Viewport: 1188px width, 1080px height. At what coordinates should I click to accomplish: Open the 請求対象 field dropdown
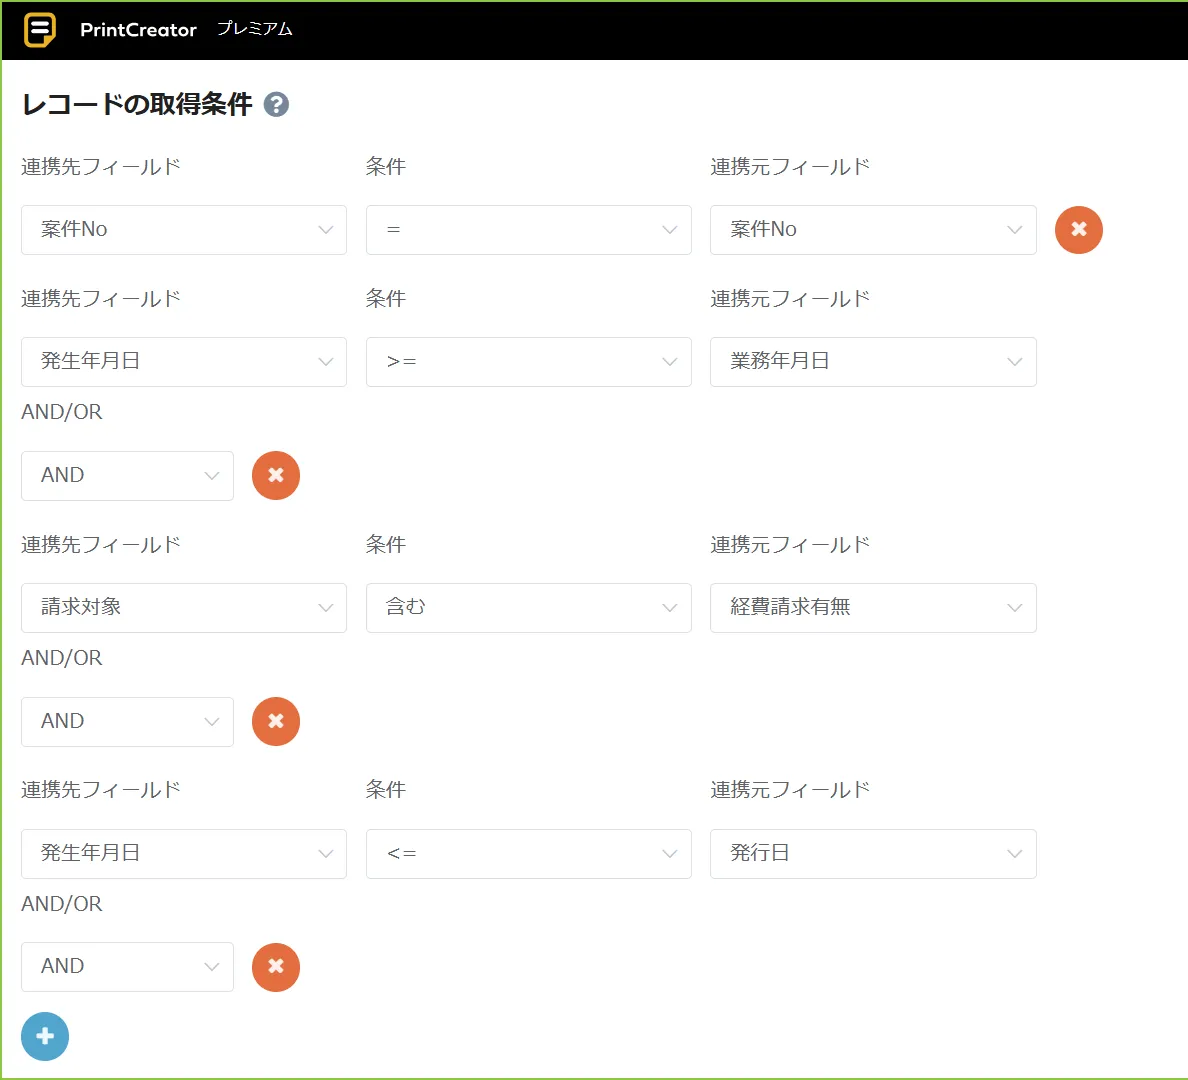click(184, 608)
